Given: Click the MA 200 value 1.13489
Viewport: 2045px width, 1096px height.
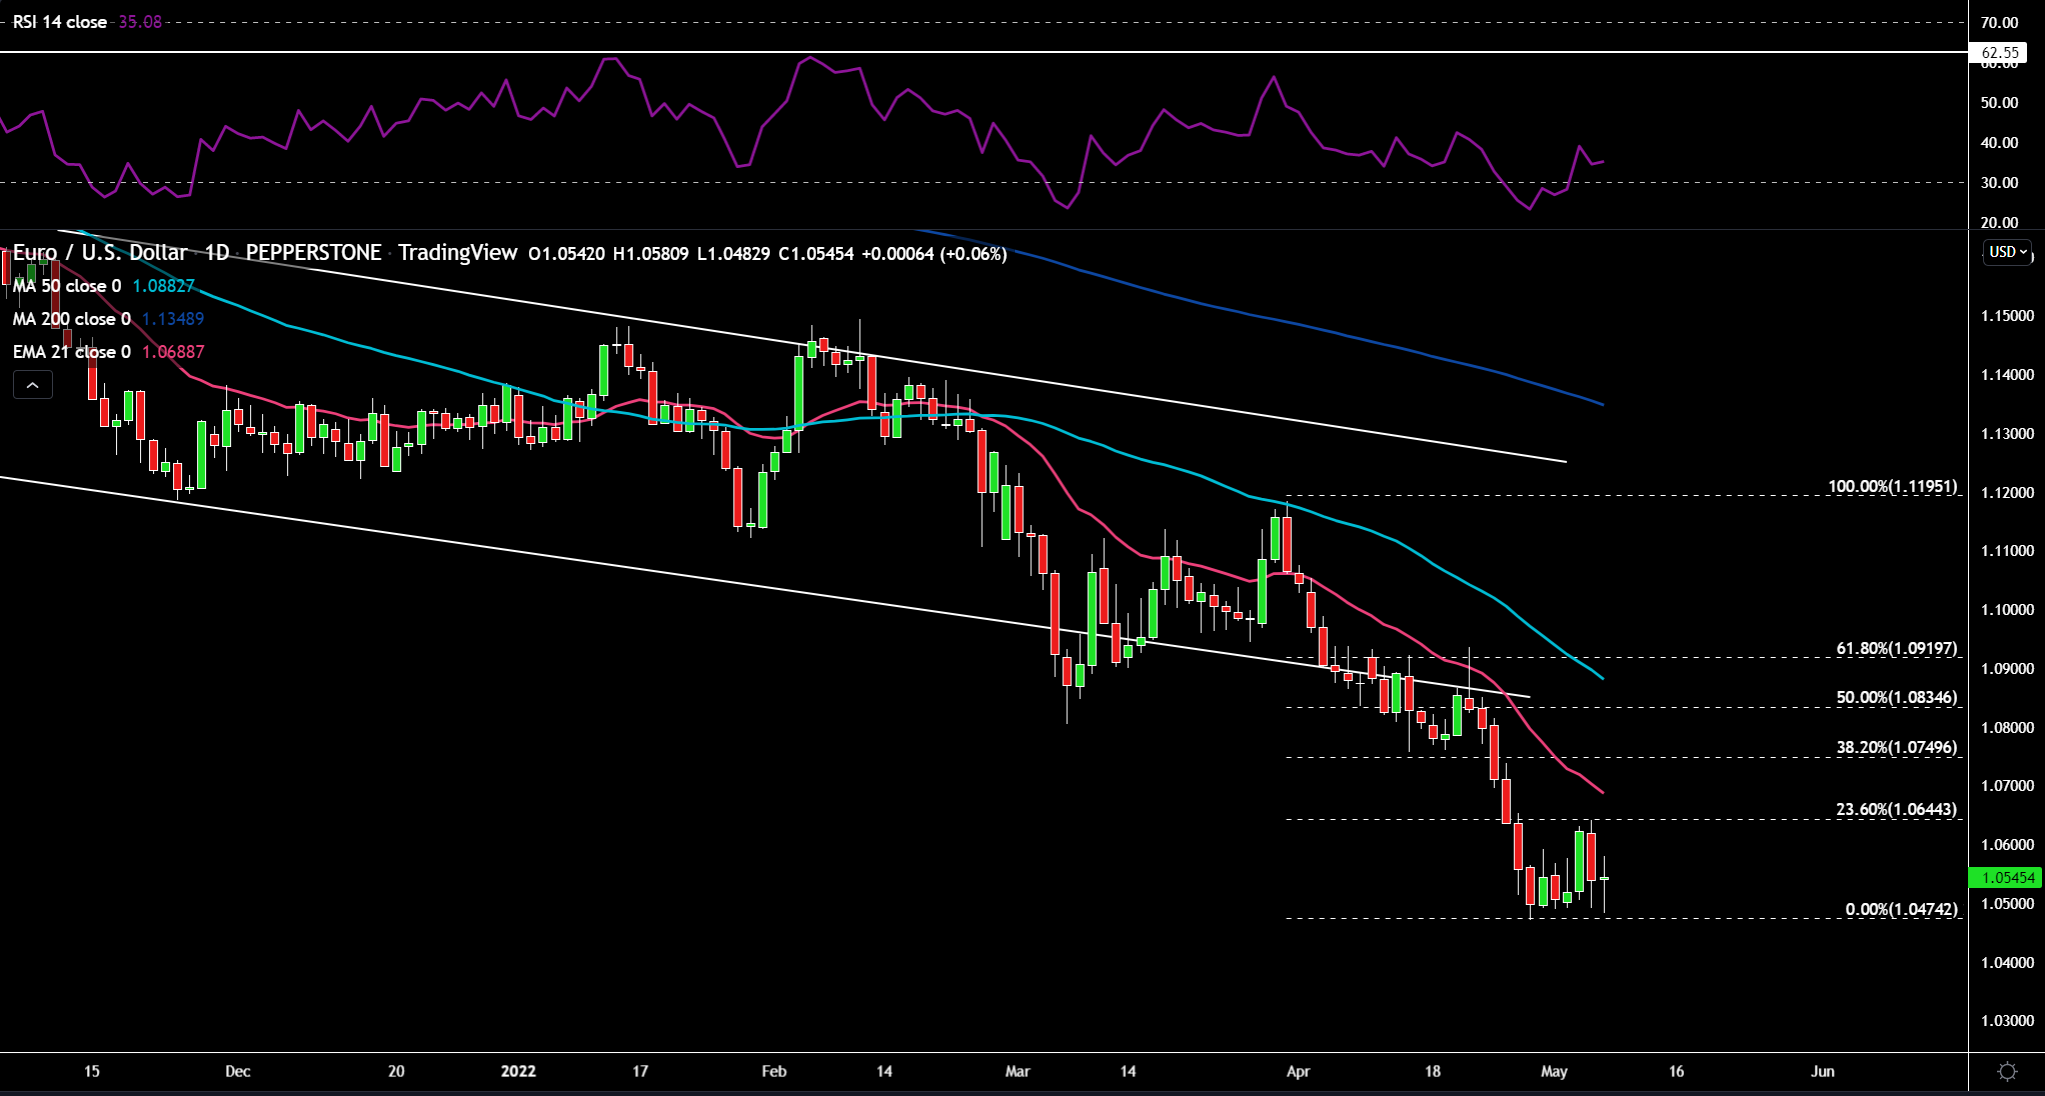Looking at the screenshot, I should pyautogui.click(x=173, y=319).
